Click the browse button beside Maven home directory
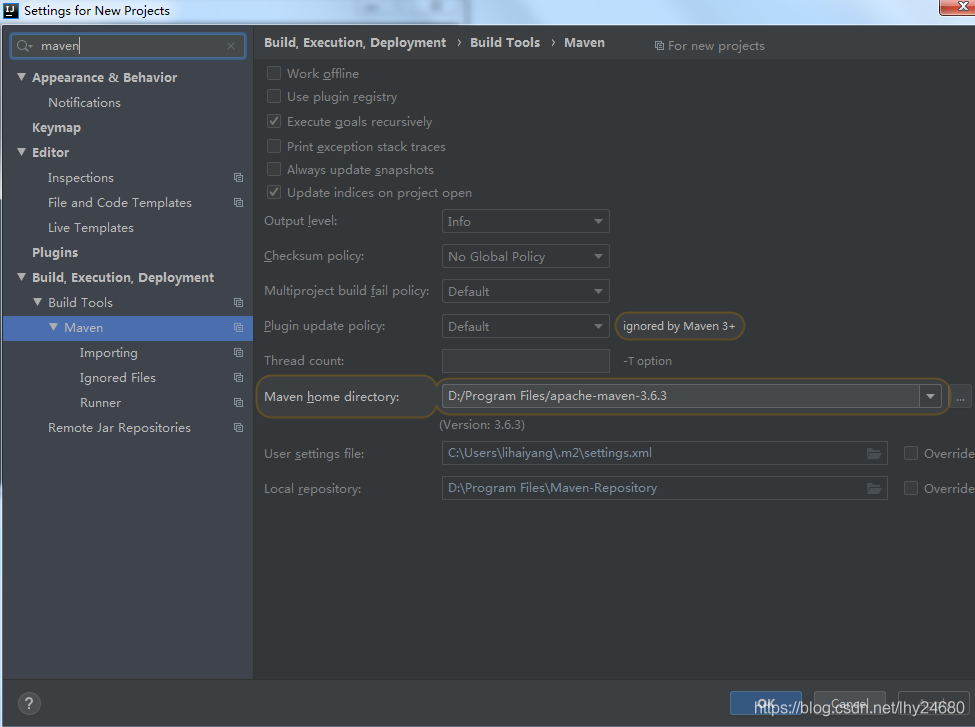Image resolution: width=975 pixels, height=727 pixels. [960, 397]
